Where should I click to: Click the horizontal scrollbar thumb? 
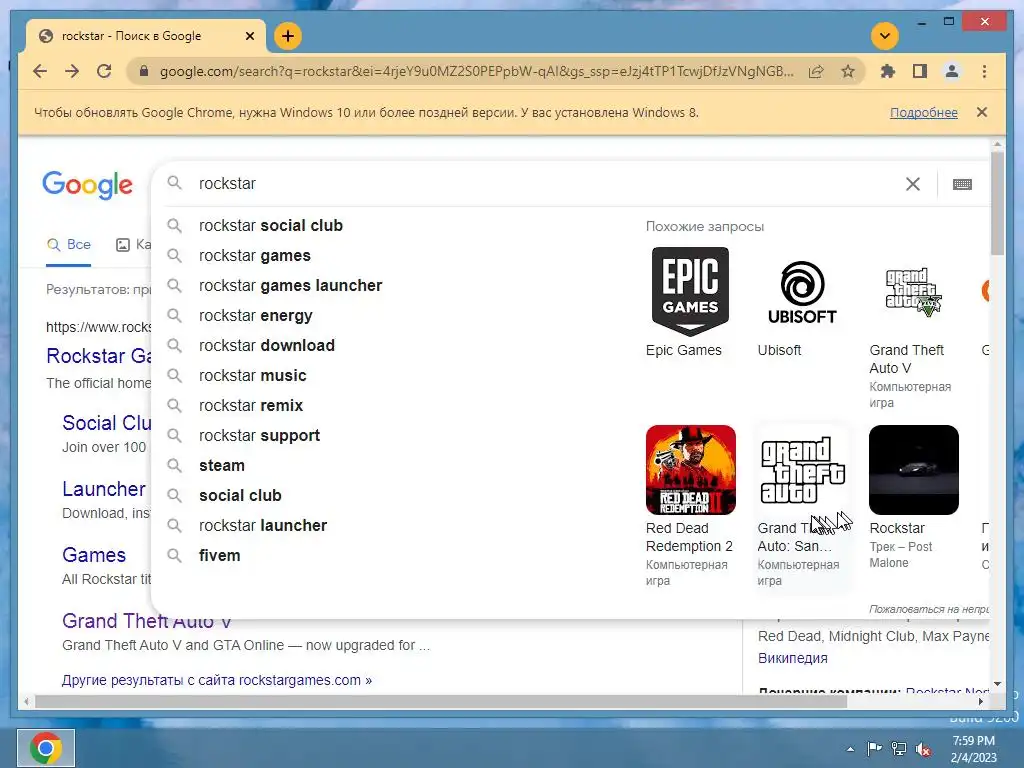(x=441, y=701)
